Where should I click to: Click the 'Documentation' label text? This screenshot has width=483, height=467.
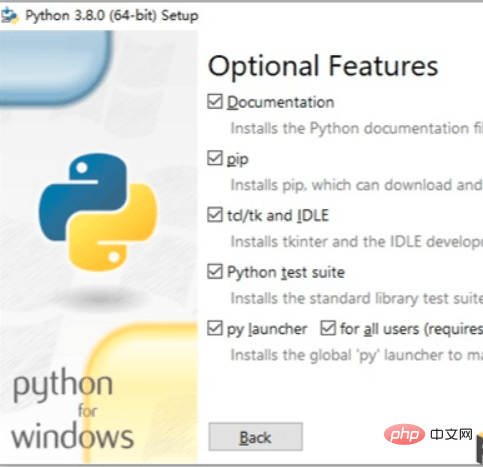pos(280,102)
